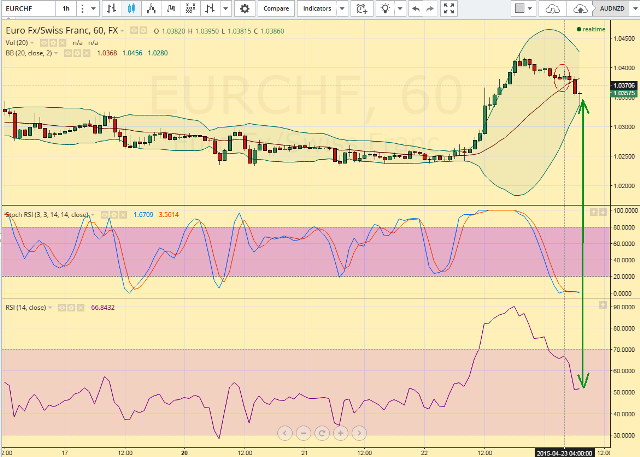Hide the BB (20, close, 2) indicator

[68, 53]
